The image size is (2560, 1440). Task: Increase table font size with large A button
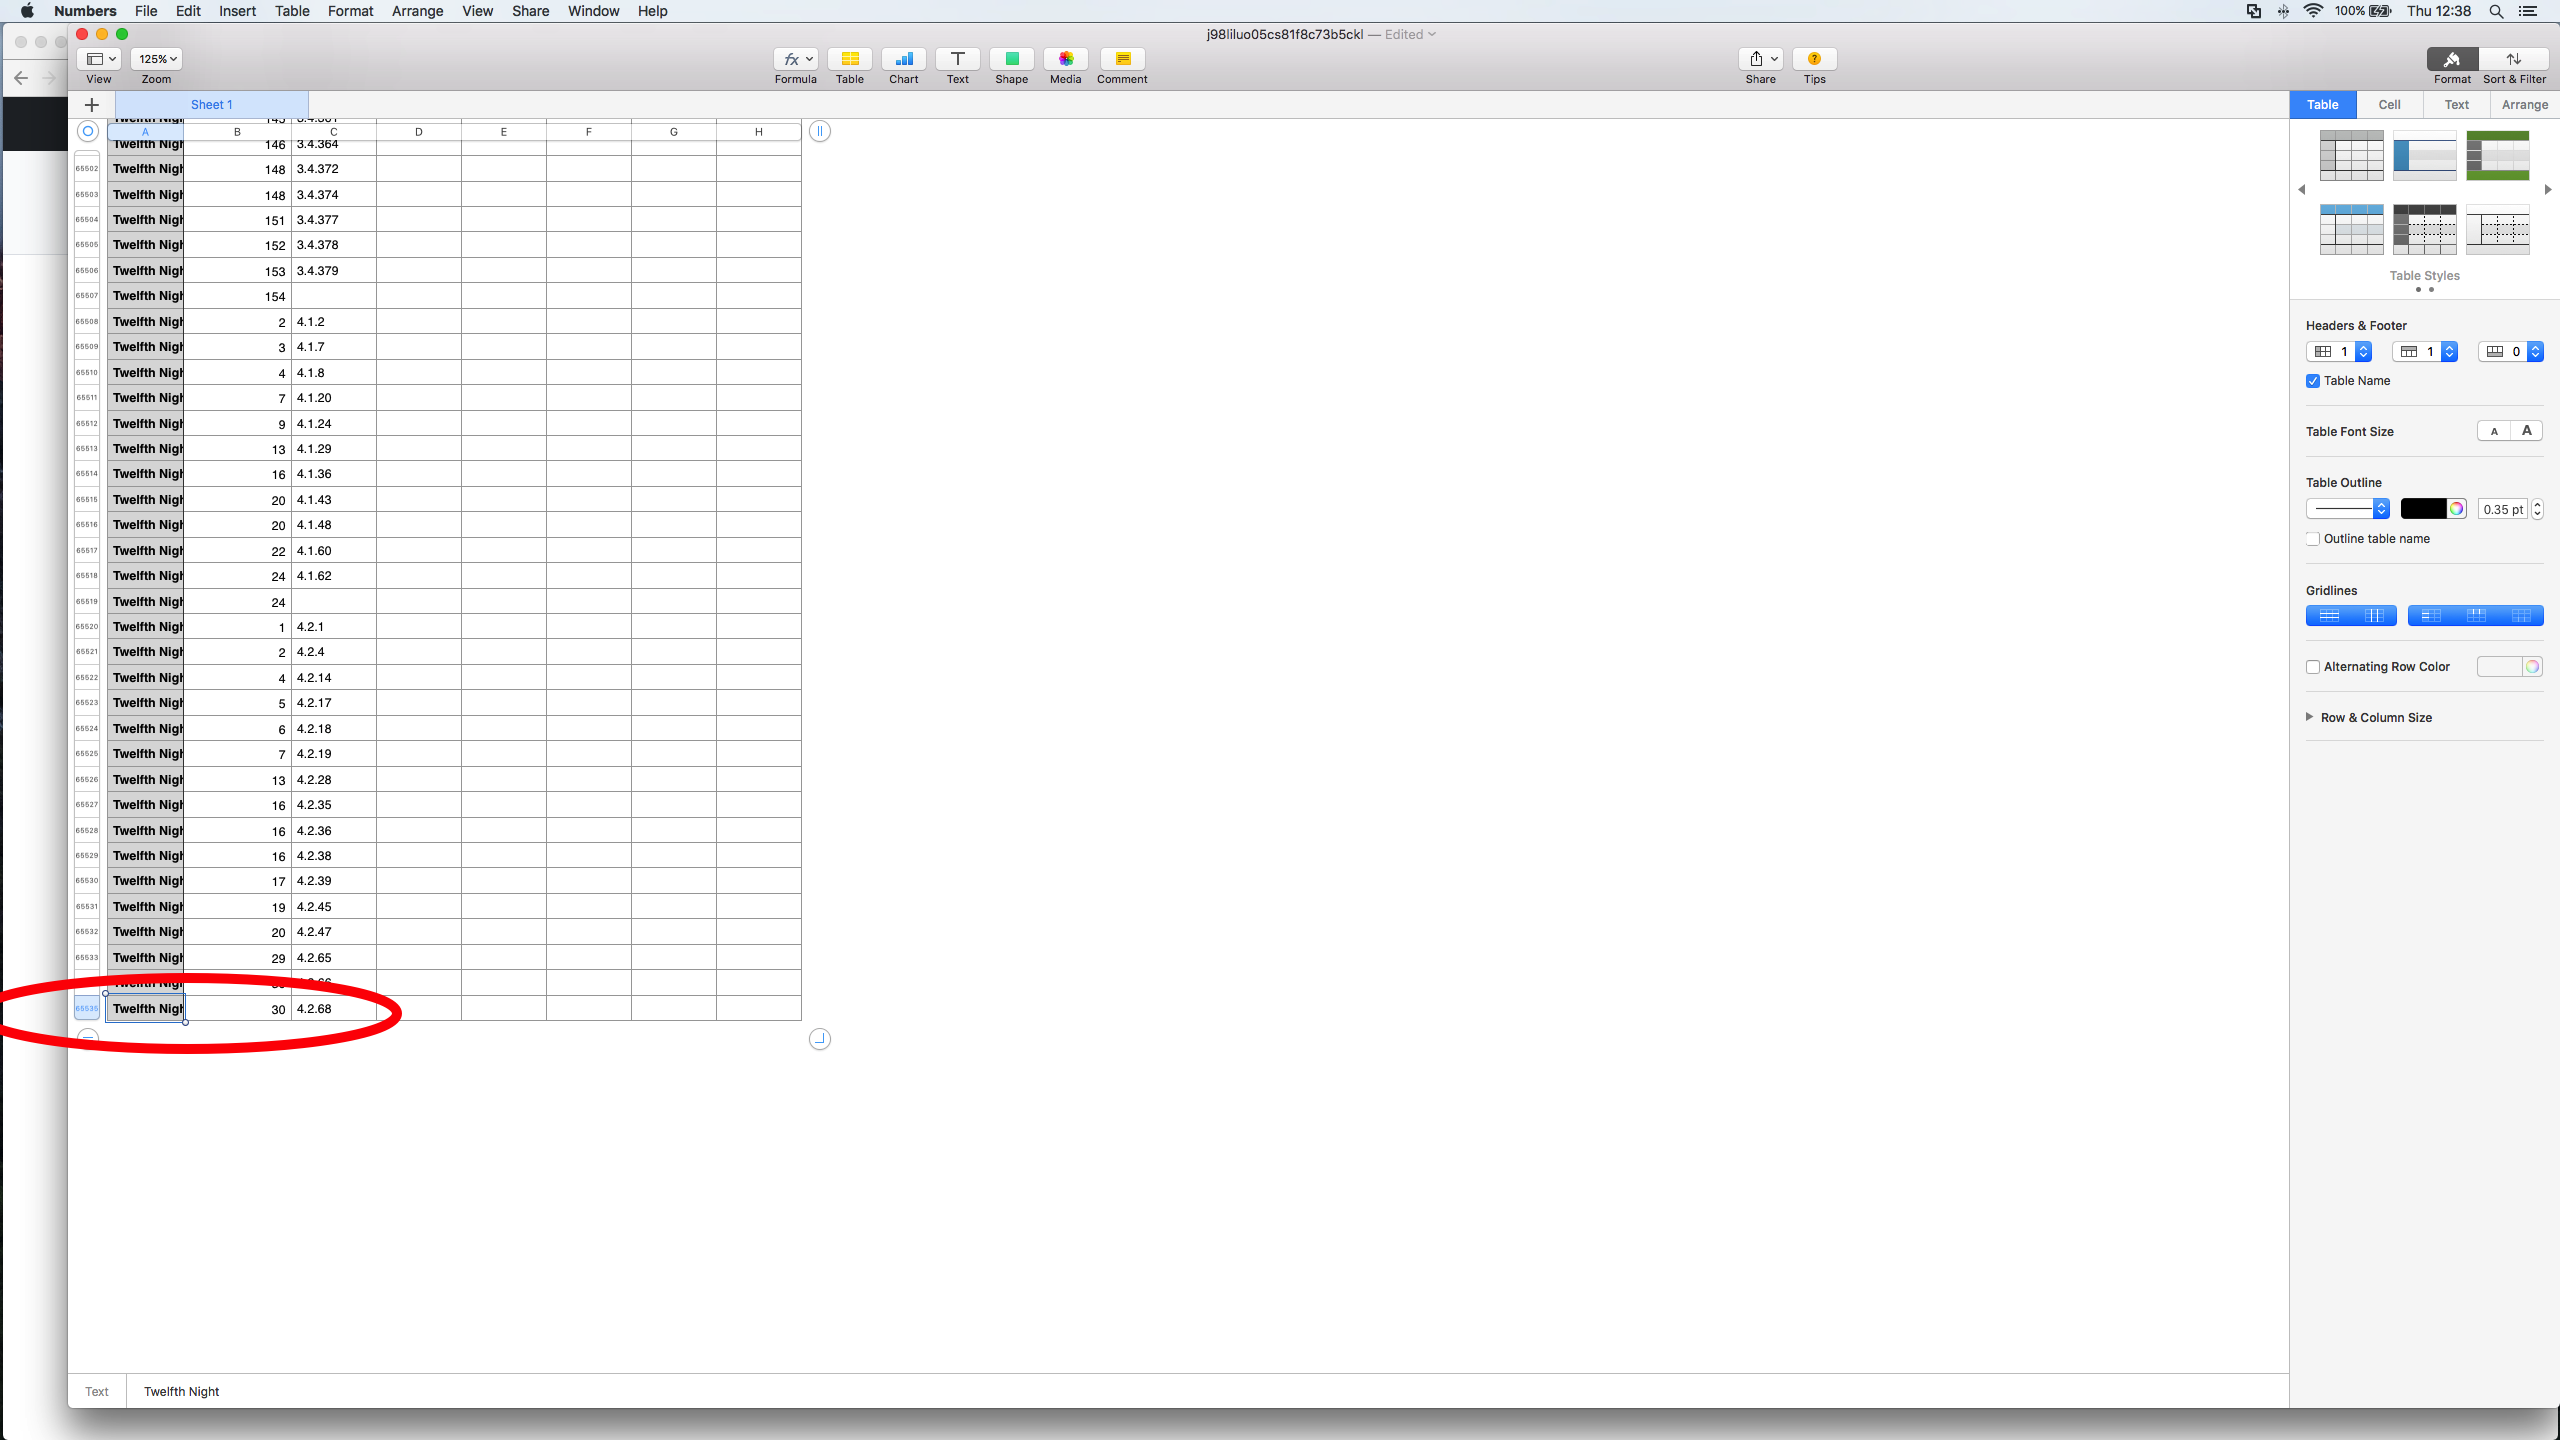(2526, 430)
